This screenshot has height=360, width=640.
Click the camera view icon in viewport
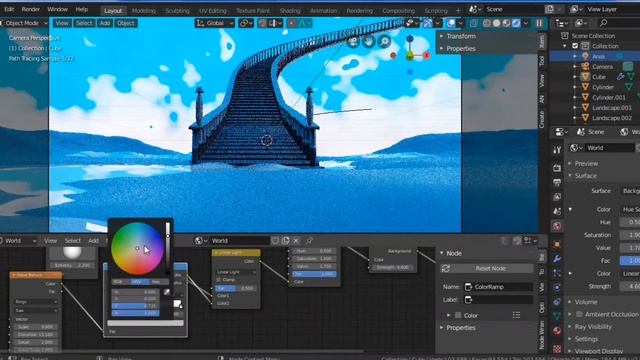pos(353,42)
